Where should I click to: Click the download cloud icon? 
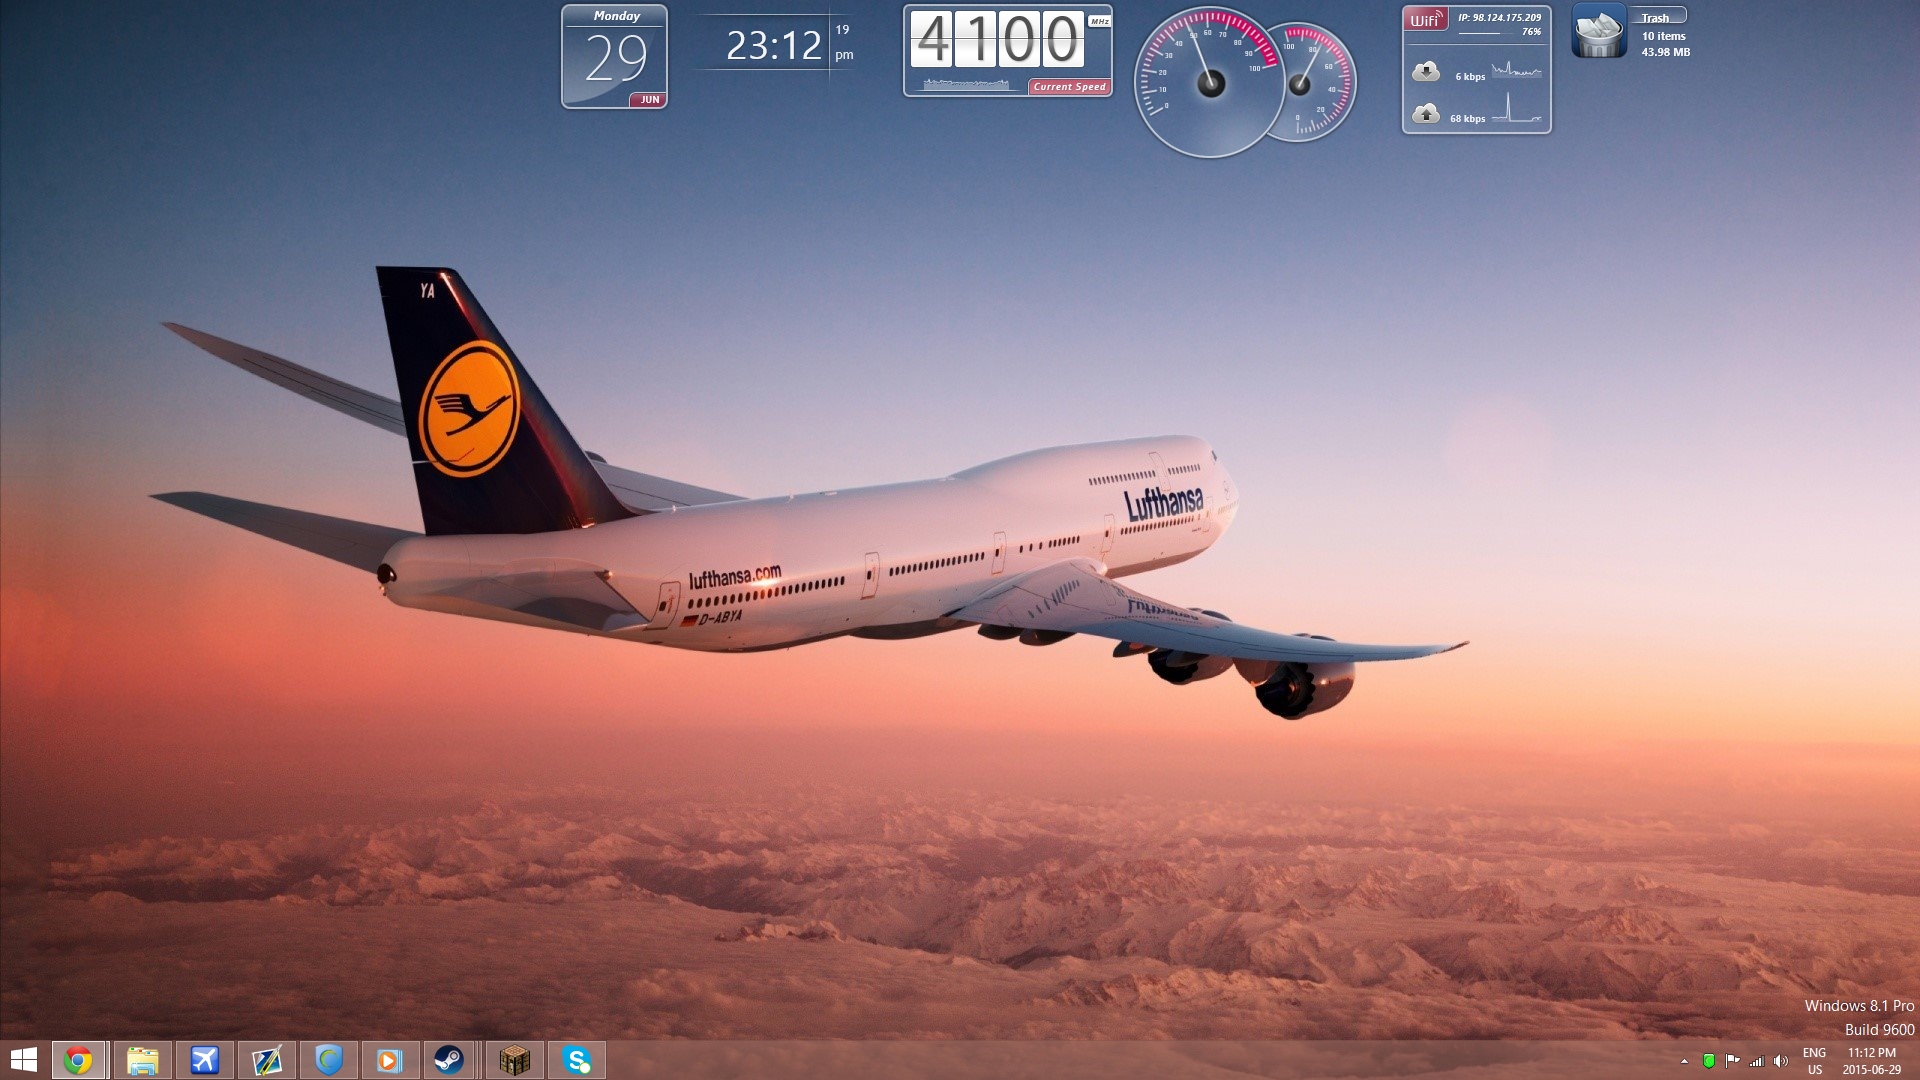click(1426, 72)
